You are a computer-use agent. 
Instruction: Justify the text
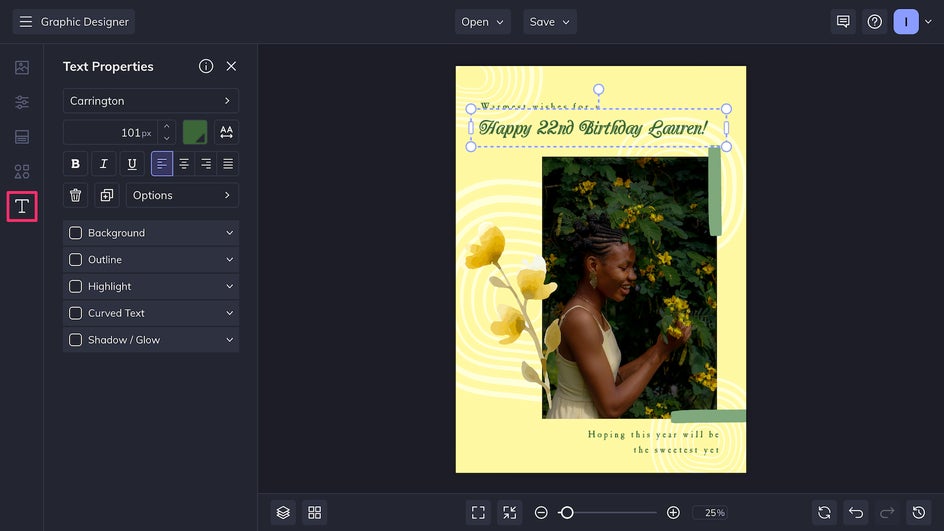[x=228, y=164]
